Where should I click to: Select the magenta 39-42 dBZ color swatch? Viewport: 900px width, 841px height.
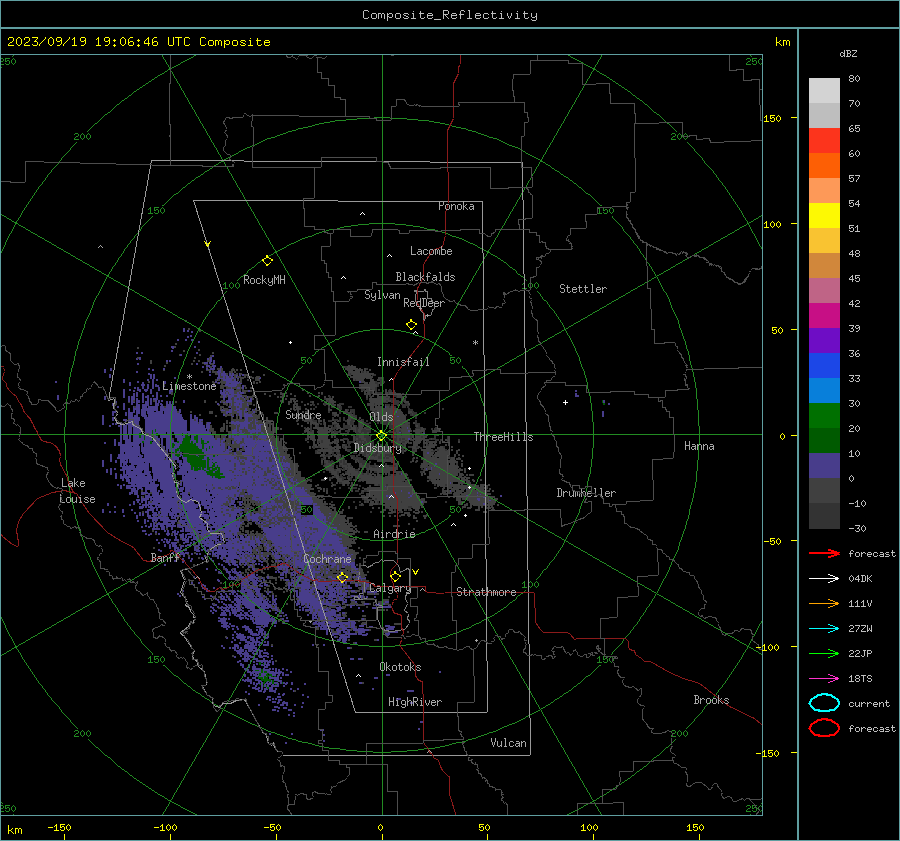tap(824, 316)
